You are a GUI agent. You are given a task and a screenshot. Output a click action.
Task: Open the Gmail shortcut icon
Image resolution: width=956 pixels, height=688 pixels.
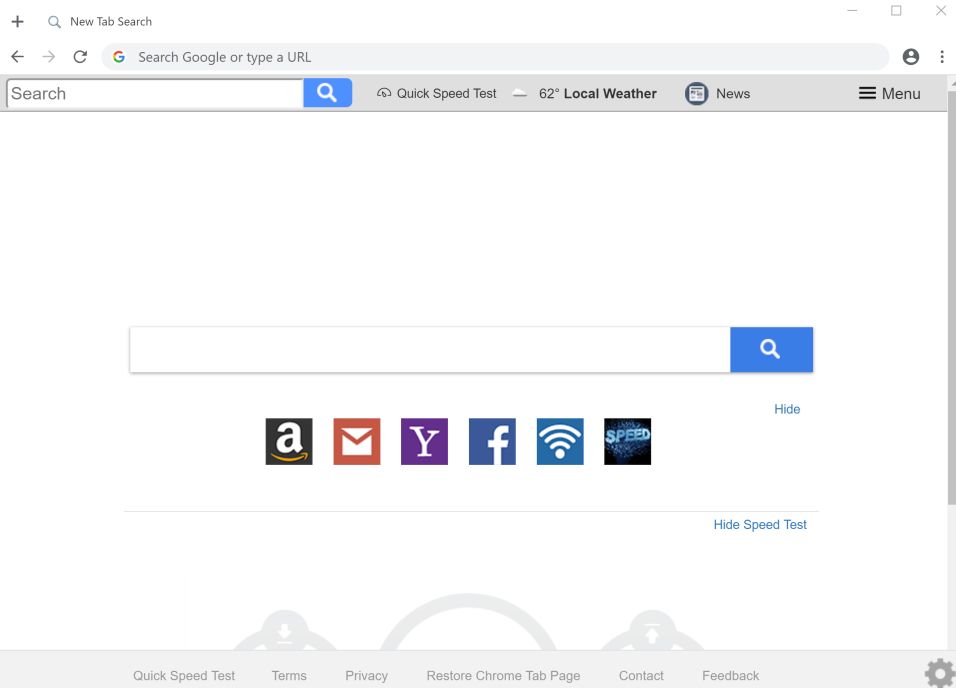356,441
